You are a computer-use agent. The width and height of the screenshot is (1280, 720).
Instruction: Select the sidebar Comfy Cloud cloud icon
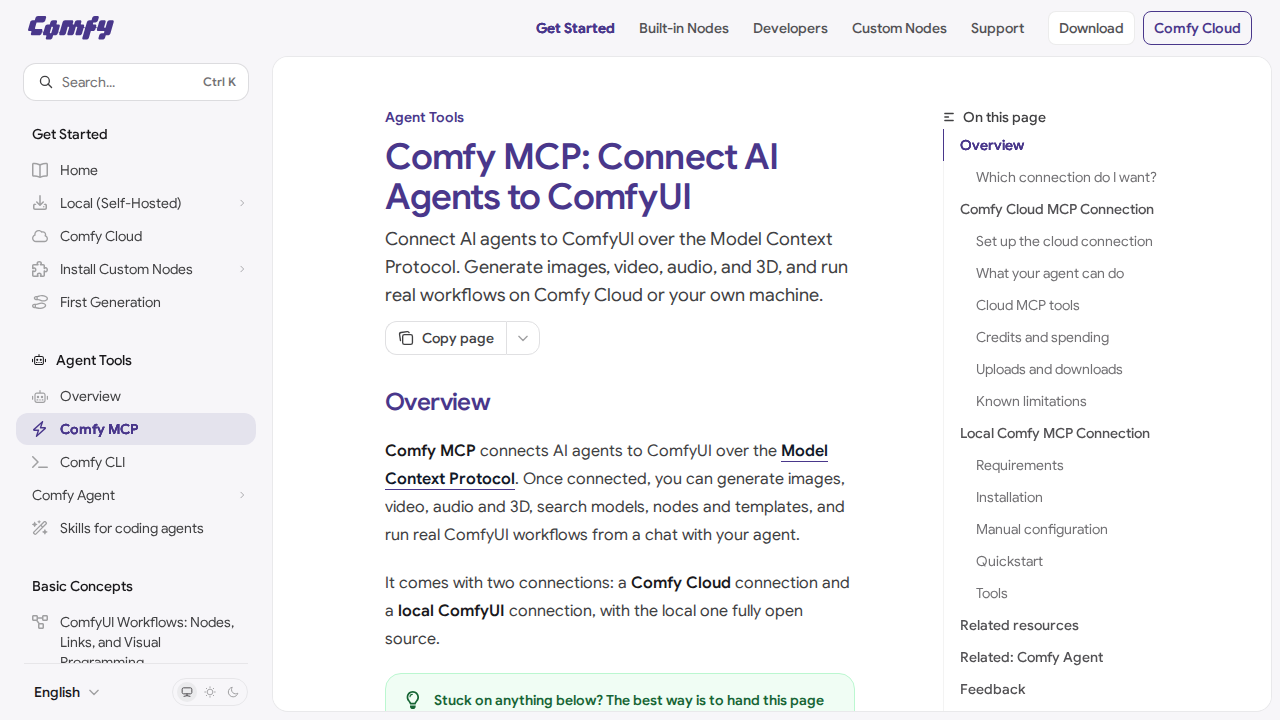[40, 236]
